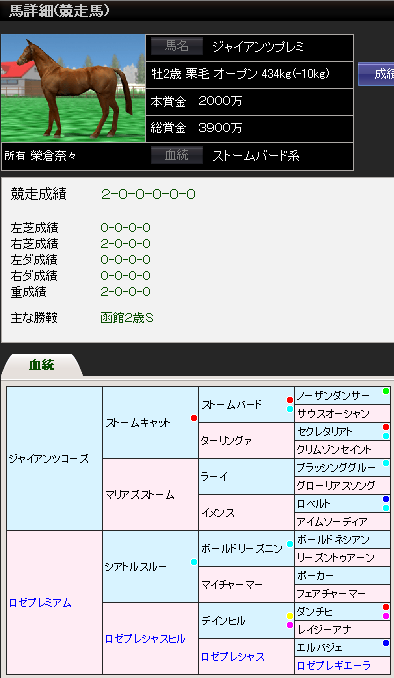Viewport: 394px width, 678px height.
Task: Click the ボールドネシアン pedigree cell
Action: click(343, 540)
